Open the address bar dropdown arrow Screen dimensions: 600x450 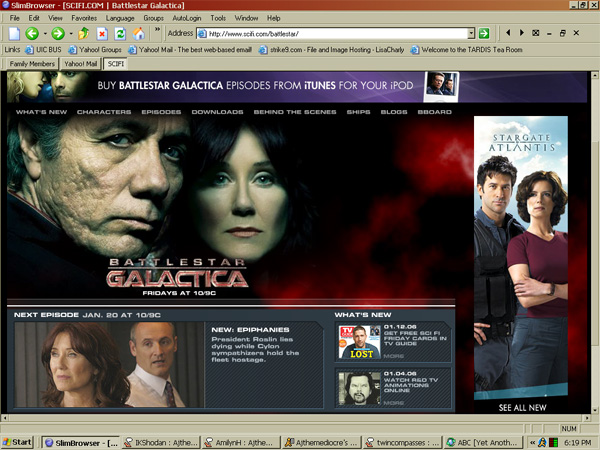pyautogui.click(x=471, y=34)
